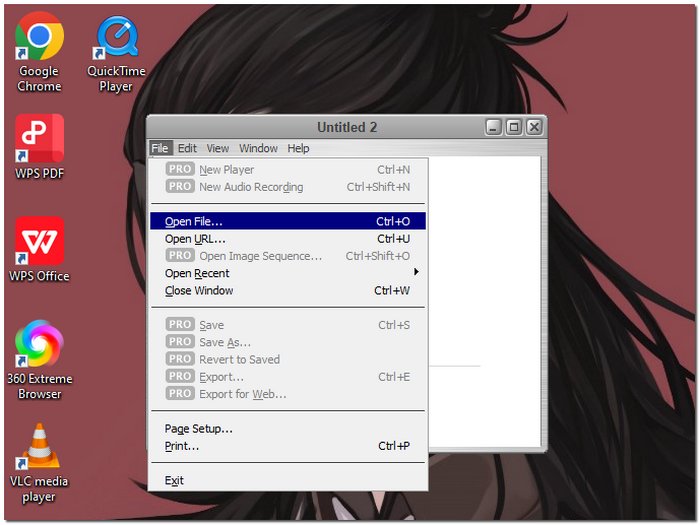Open the WPS PDF desktop icon
The image size is (700, 525).
click(39, 147)
